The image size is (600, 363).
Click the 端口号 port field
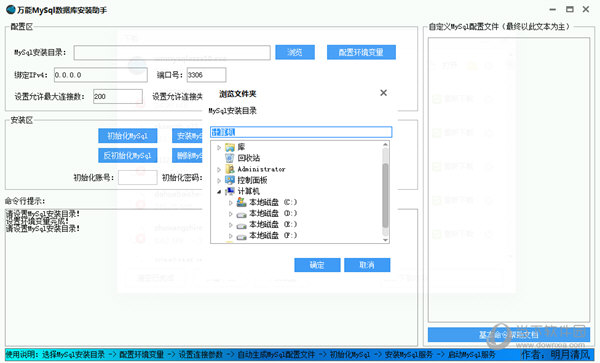click(x=206, y=75)
